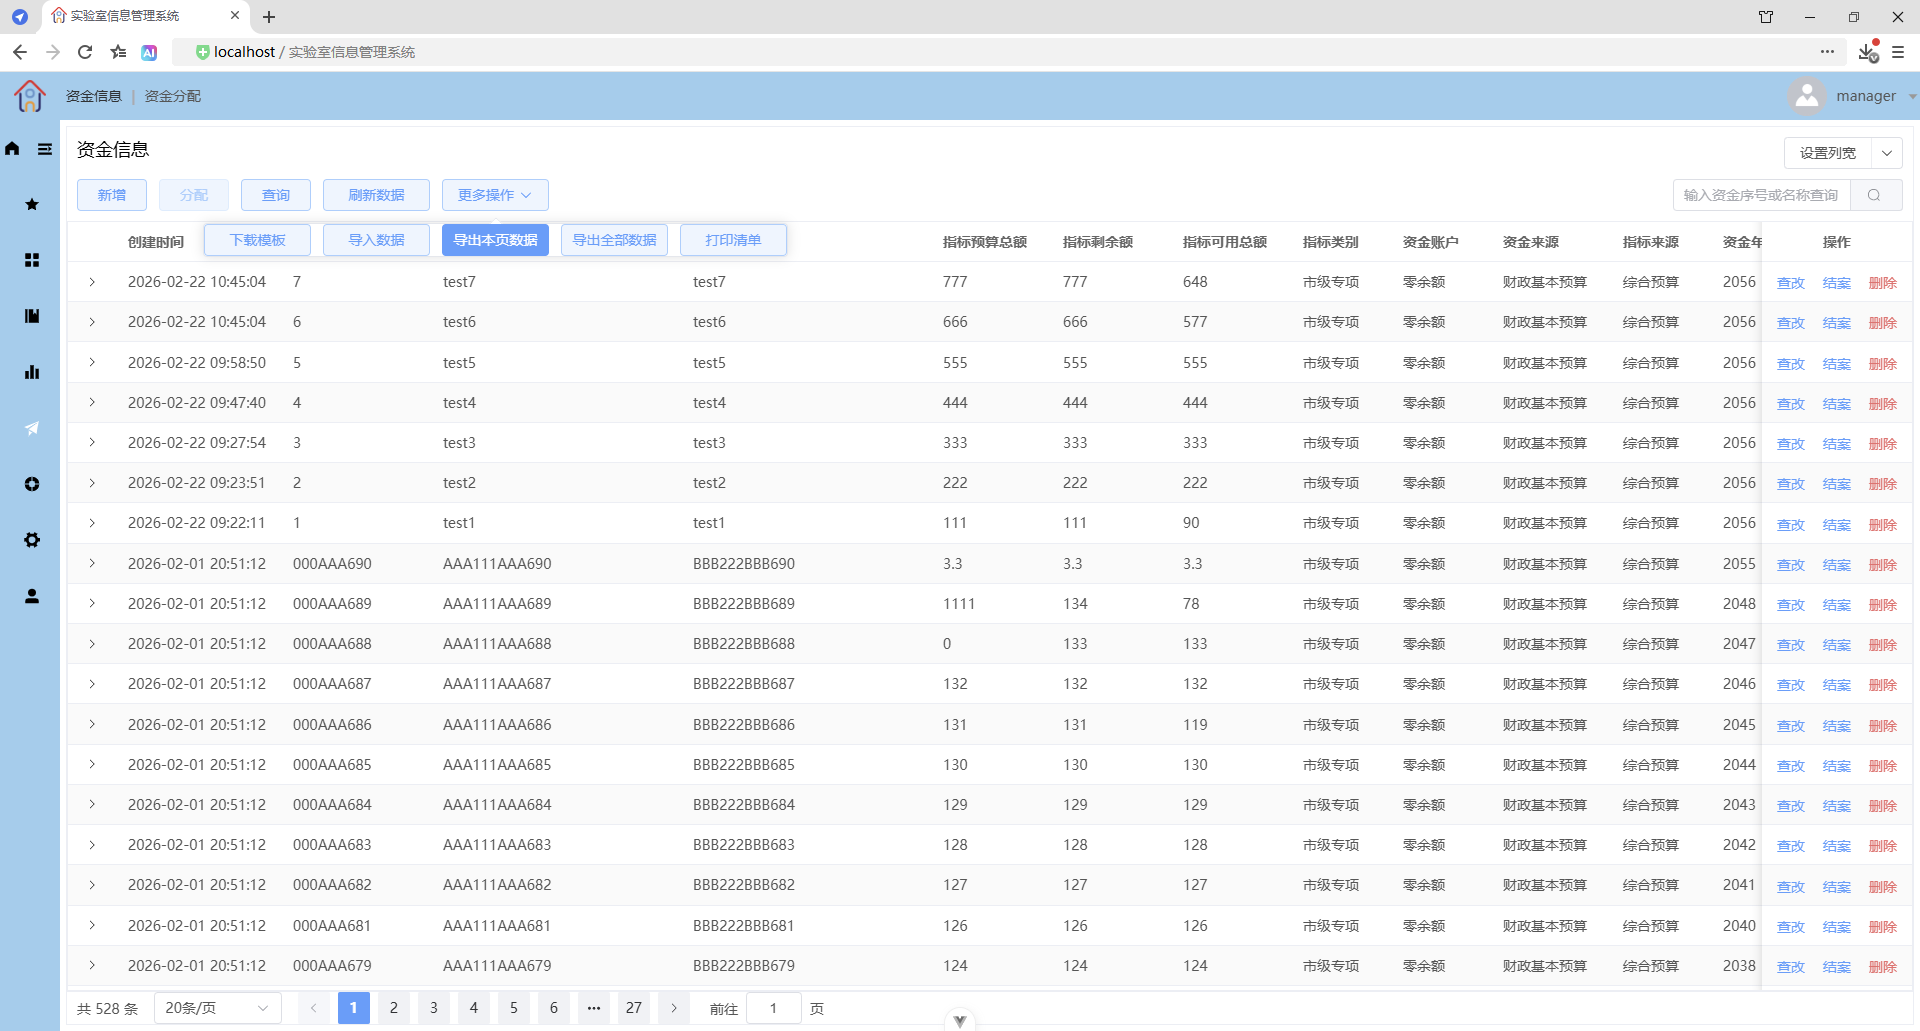Screen dimensions: 1920x1031
Task: Click 结案 for the test6 row
Action: point(1836,323)
